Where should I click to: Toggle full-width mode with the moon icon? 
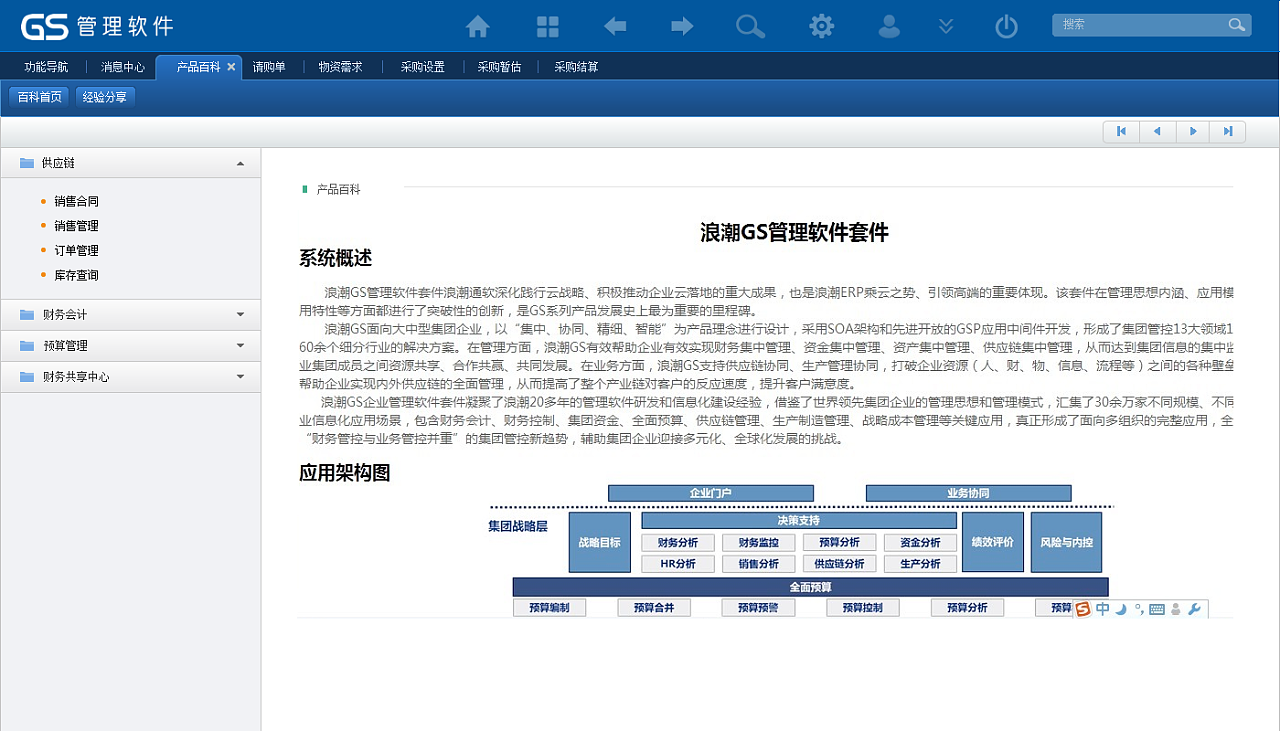(x=1120, y=609)
